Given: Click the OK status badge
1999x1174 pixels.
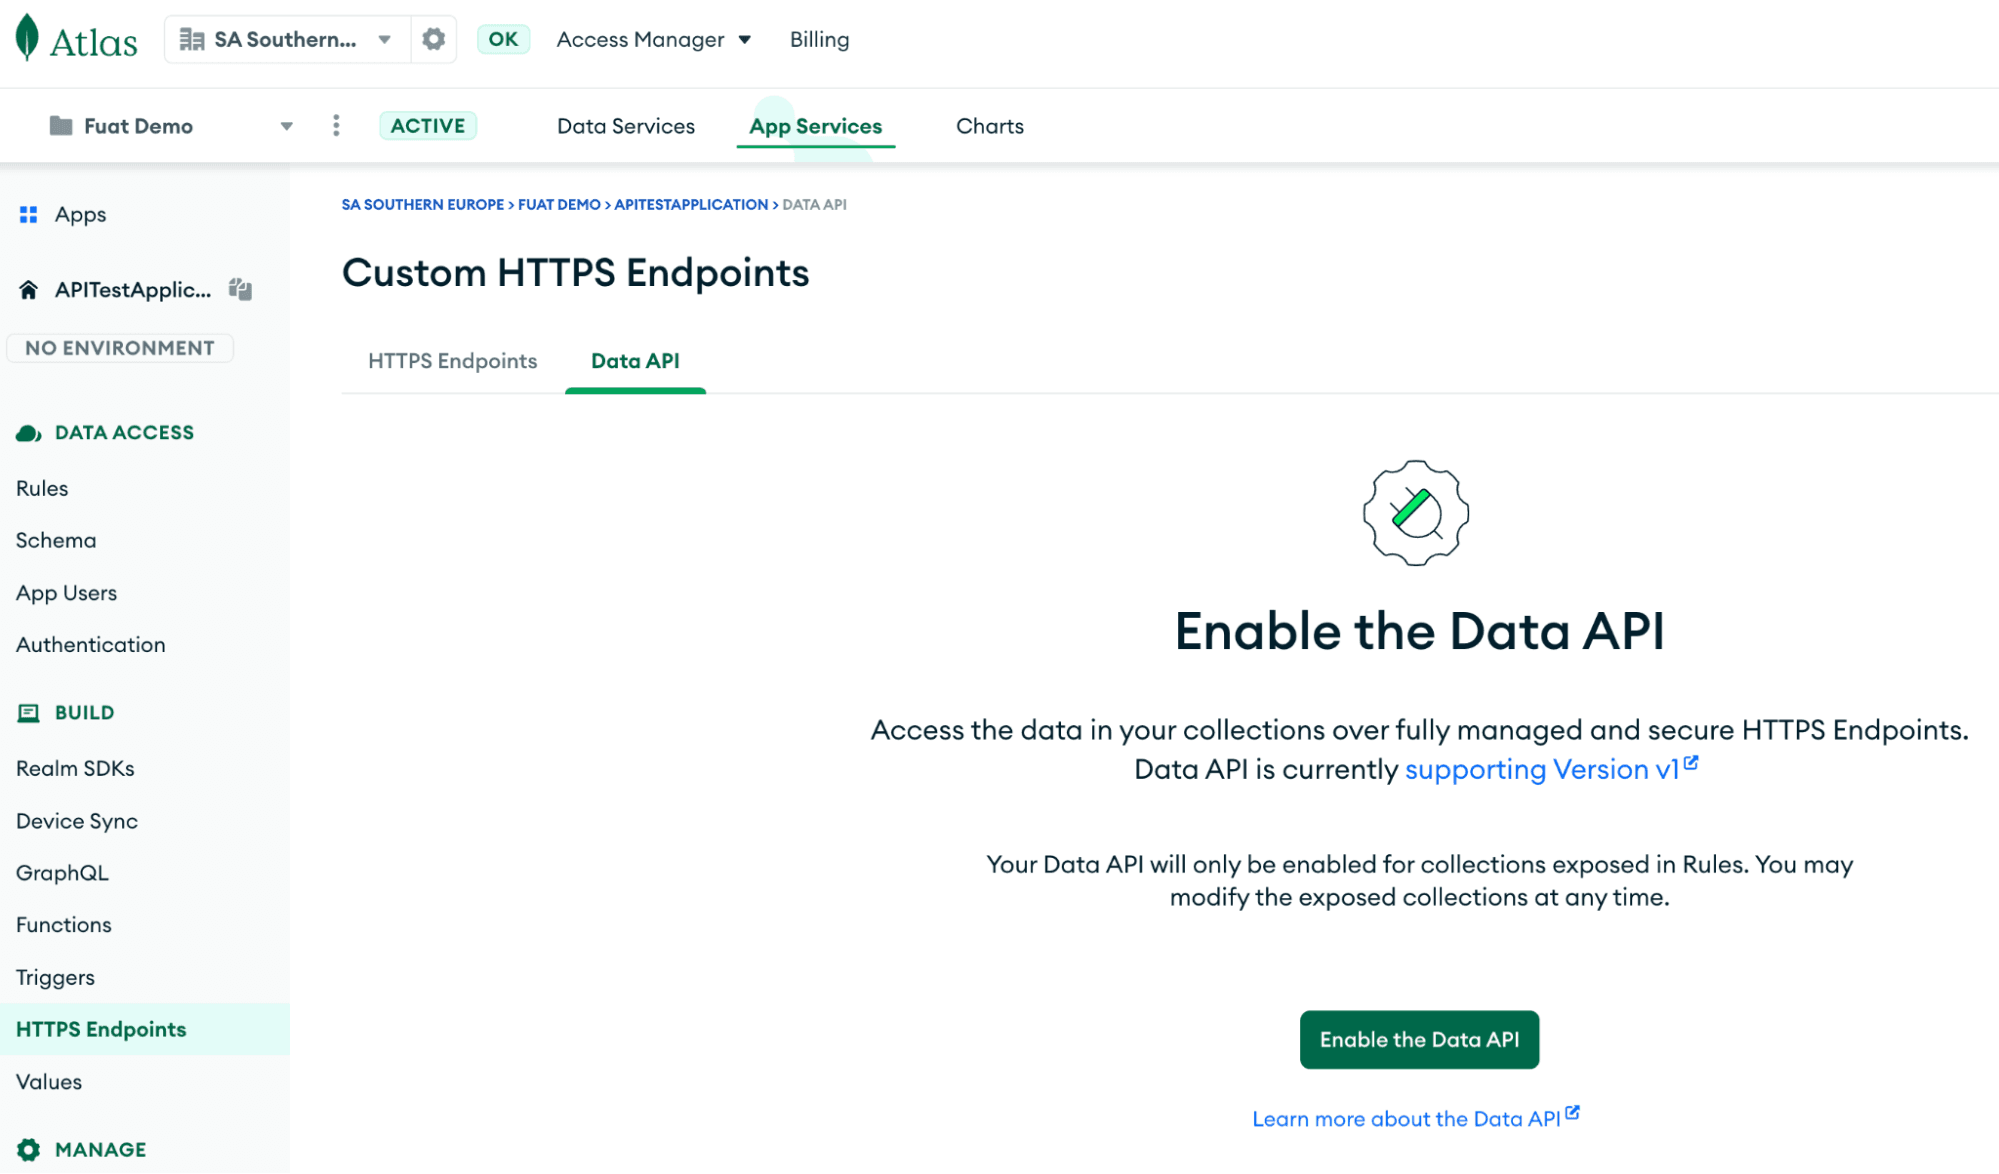Looking at the screenshot, I should (x=503, y=39).
